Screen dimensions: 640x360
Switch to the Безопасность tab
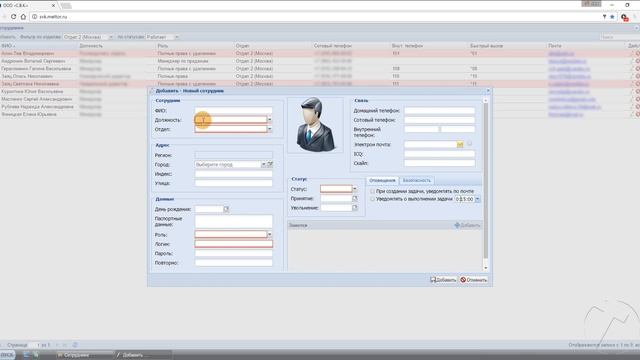pyautogui.click(x=416, y=180)
